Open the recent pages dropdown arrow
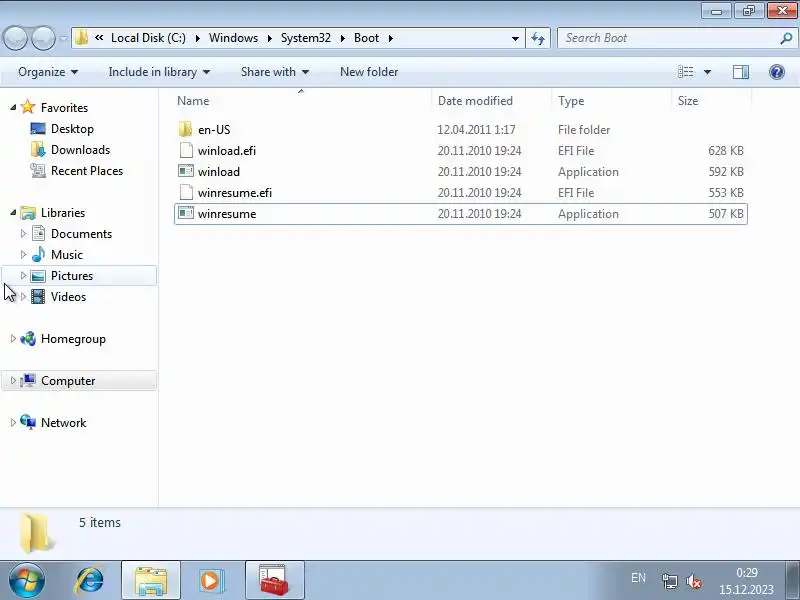Screen dimensions: 800x600 tap(63, 38)
